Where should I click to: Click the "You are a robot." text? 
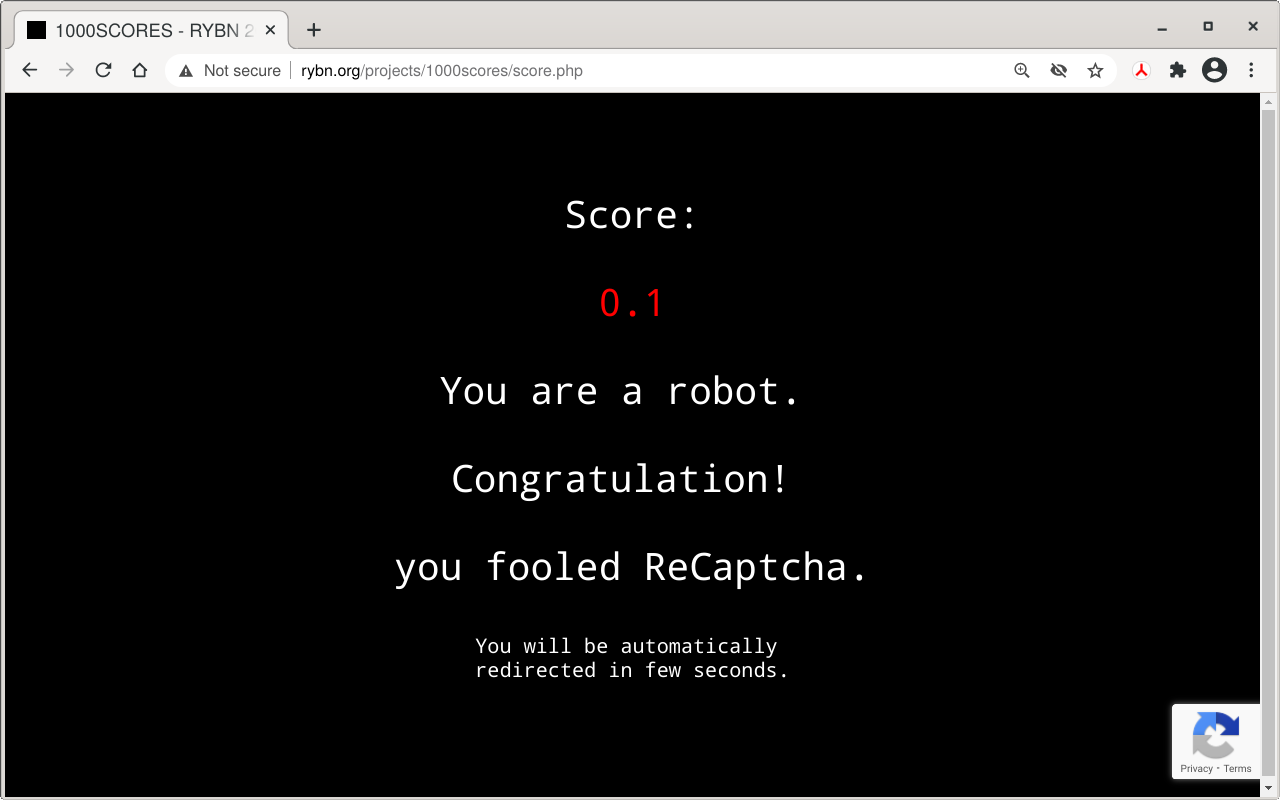[620, 391]
